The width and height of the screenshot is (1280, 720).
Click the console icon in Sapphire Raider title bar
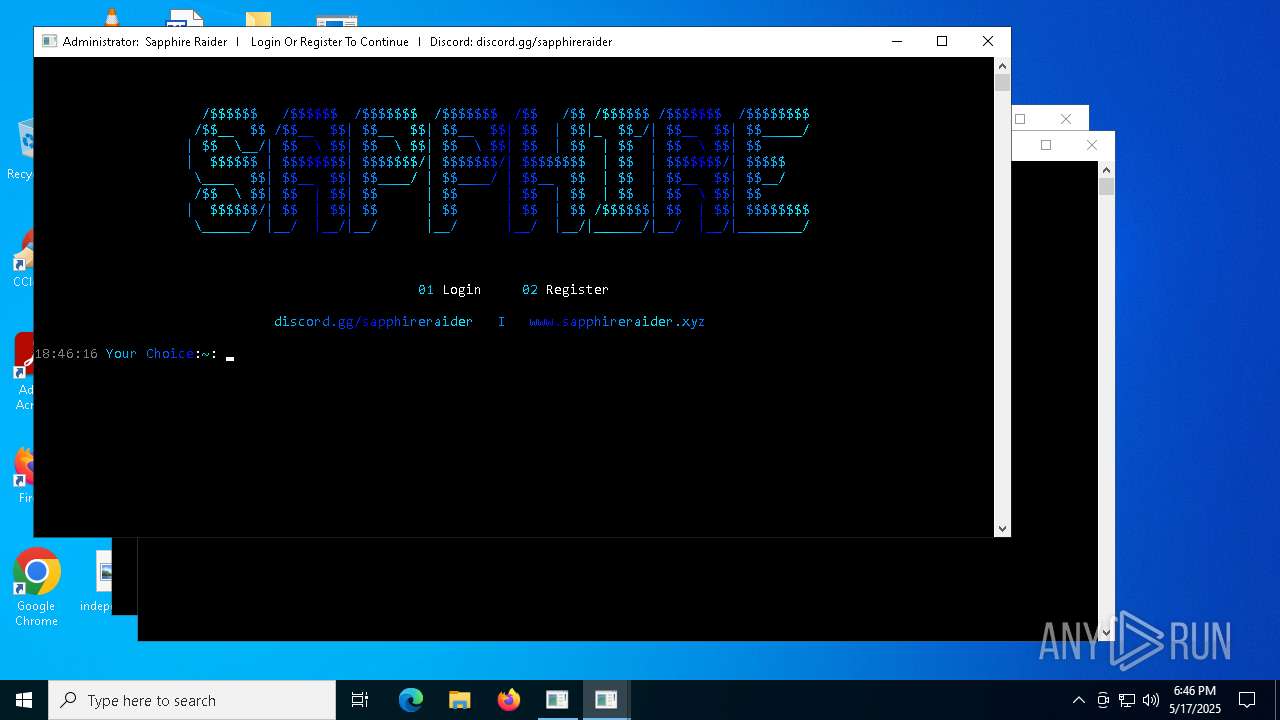pyautogui.click(x=49, y=42)
